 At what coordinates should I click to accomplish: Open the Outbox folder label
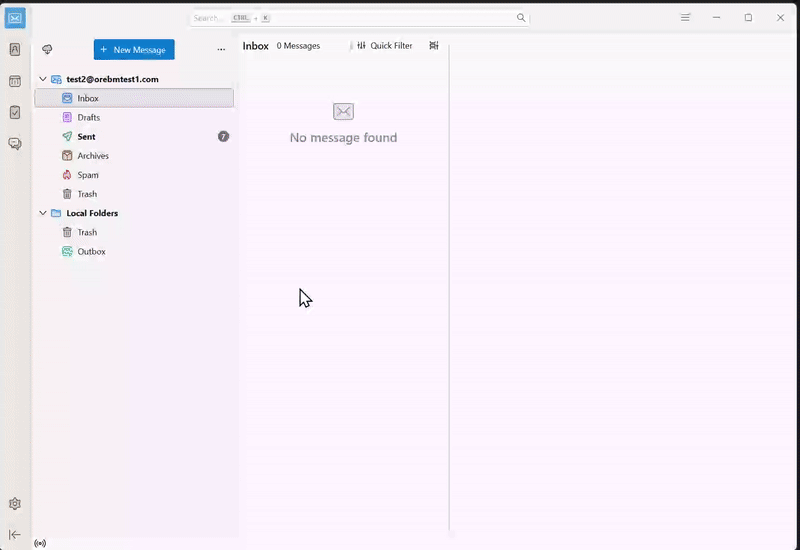(x=91, y=252)
